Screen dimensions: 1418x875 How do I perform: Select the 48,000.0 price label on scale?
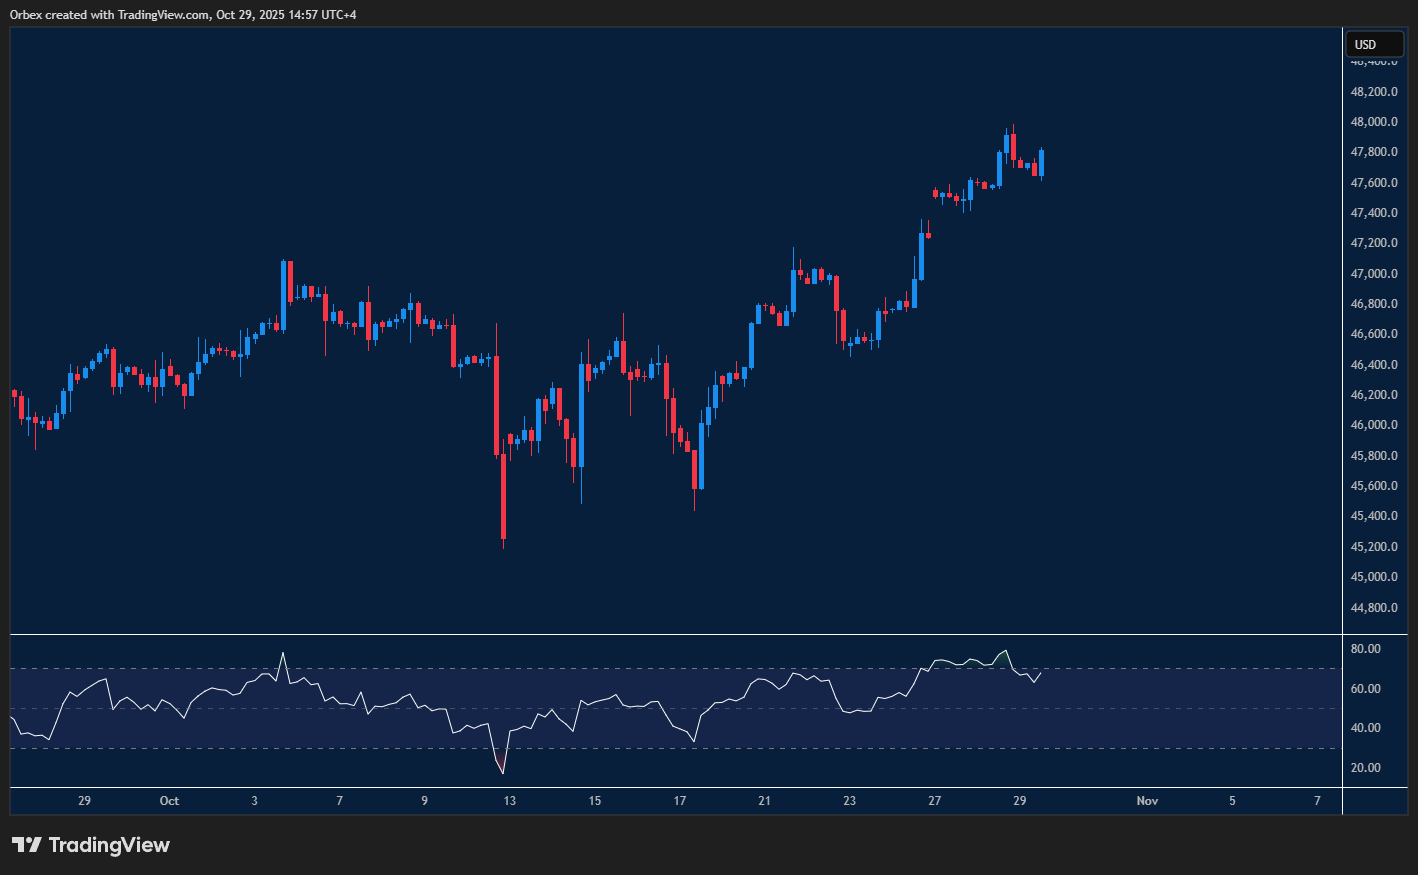[x=1374, y=121]
